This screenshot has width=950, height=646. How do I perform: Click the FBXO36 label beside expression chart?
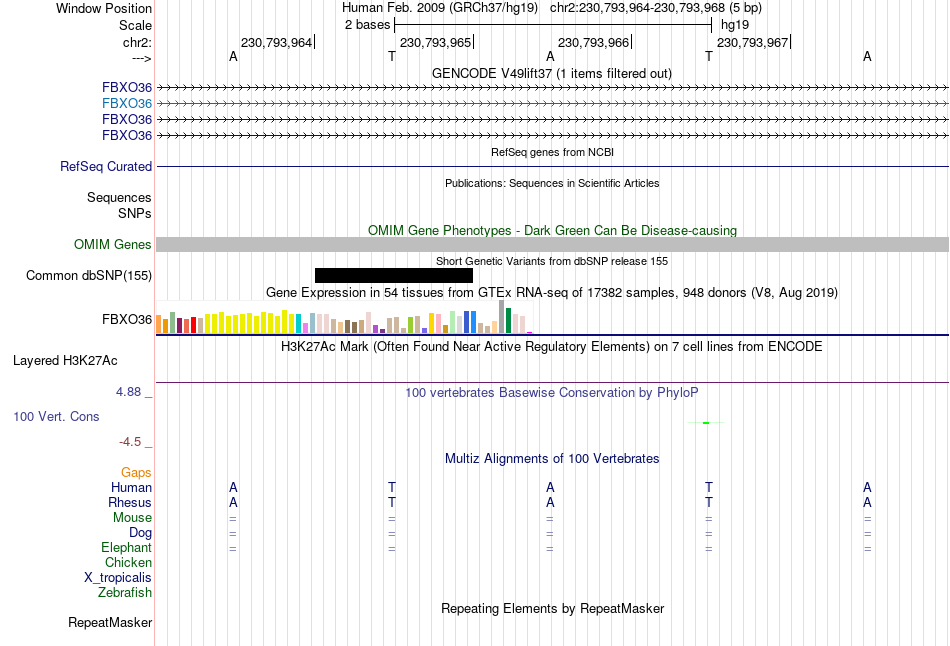pos(127,319)
